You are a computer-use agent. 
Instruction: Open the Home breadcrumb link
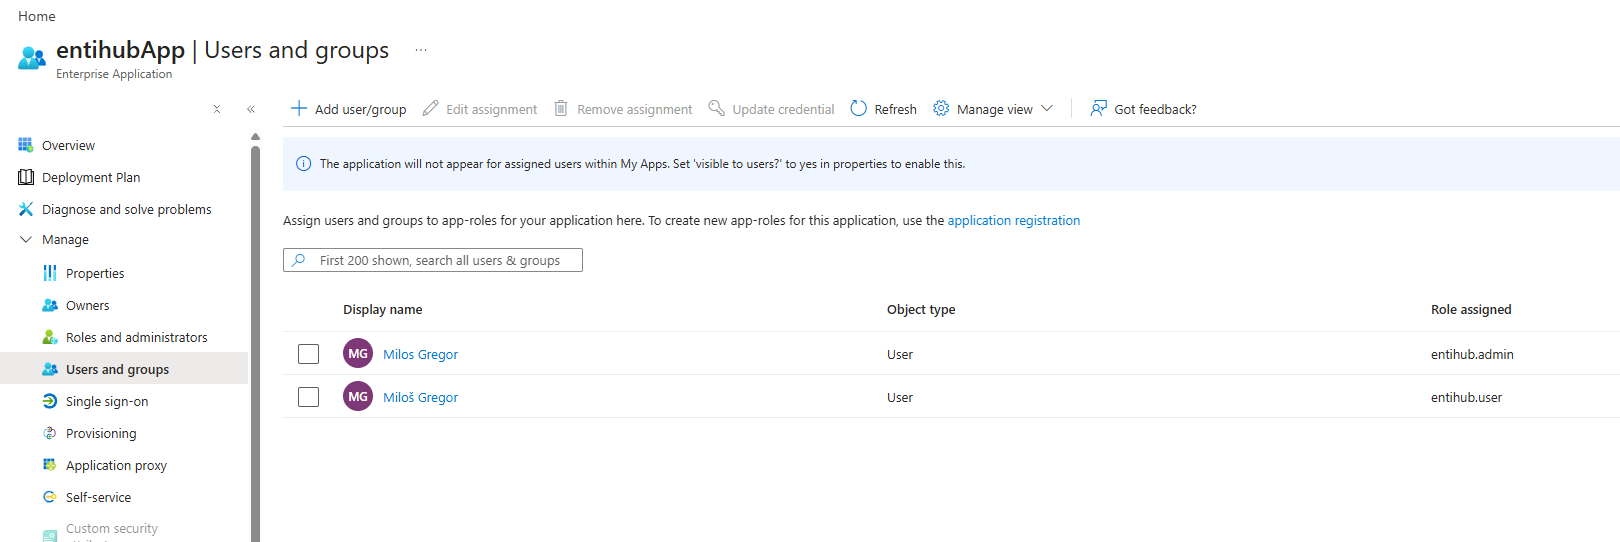click(37, 16)
